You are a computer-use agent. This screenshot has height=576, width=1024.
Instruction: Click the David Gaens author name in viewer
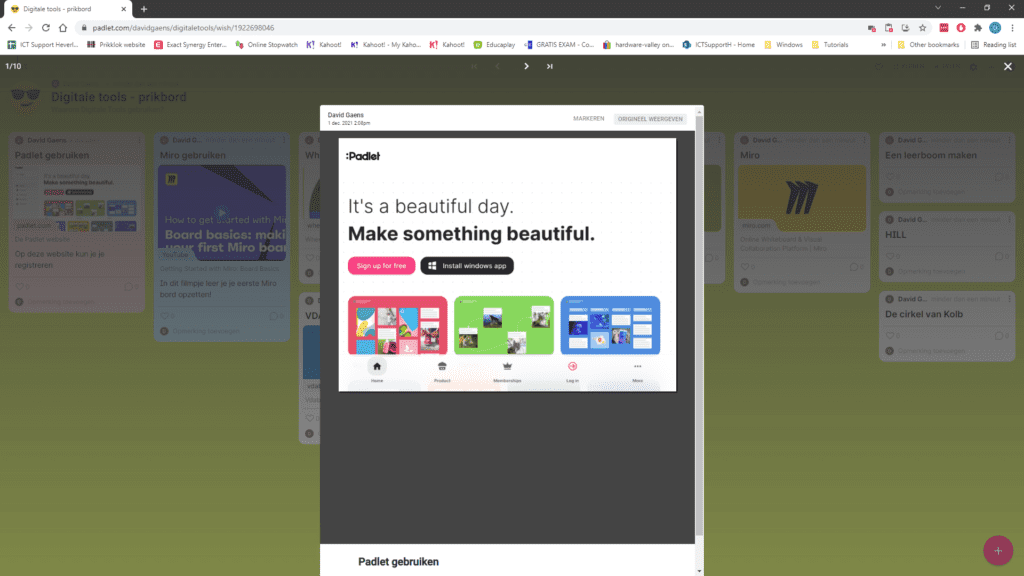pyautogui.click(x=345, y=115)
